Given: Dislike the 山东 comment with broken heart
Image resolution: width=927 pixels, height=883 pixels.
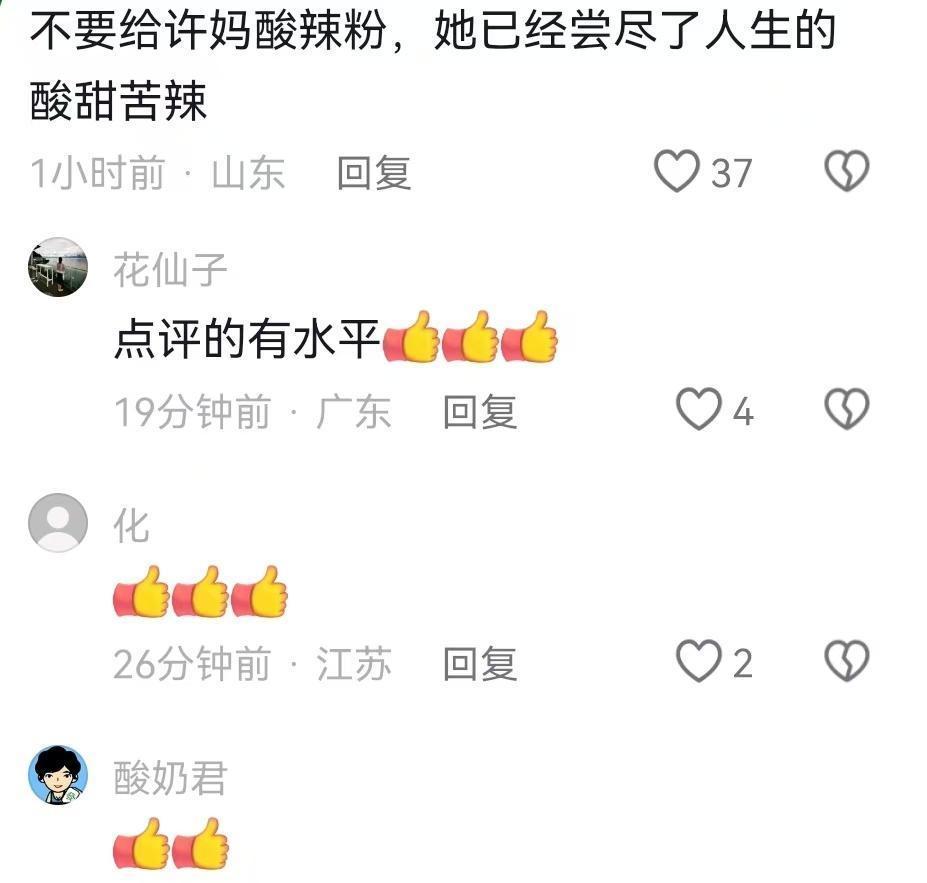Looking at the screenshot, I should 847,171.
